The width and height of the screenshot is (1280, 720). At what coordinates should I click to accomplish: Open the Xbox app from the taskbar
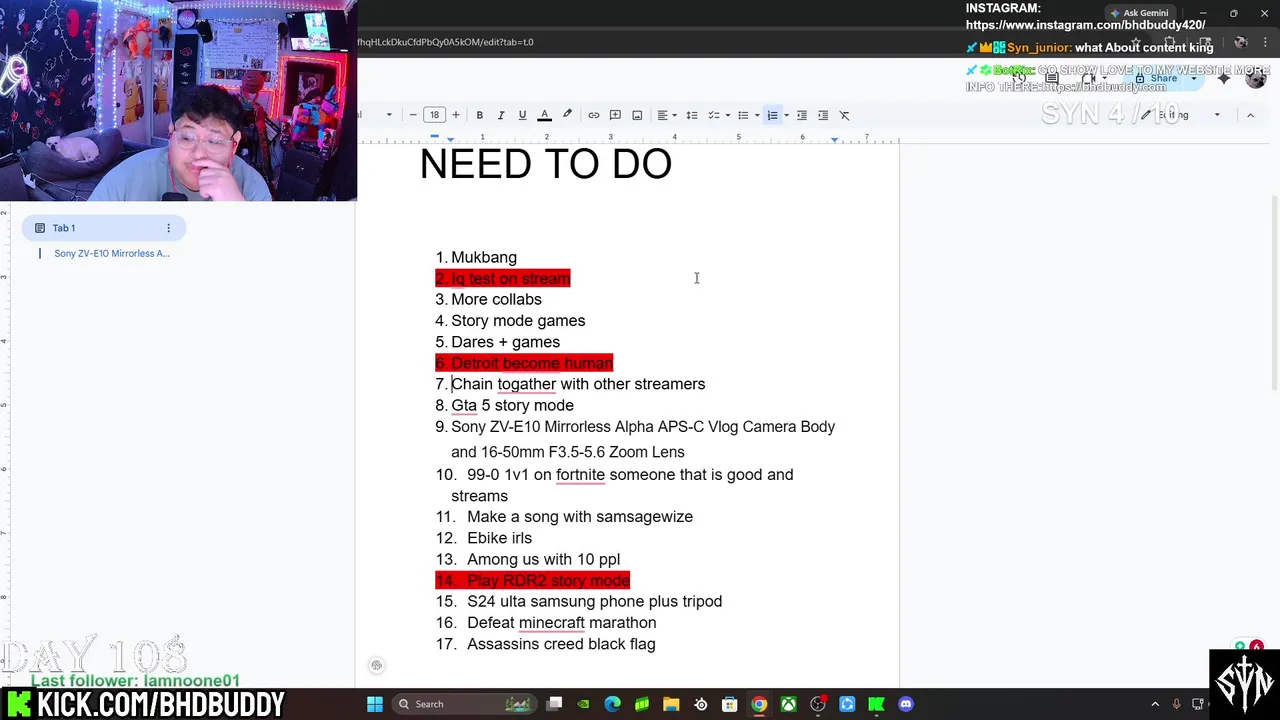[788, 704]
